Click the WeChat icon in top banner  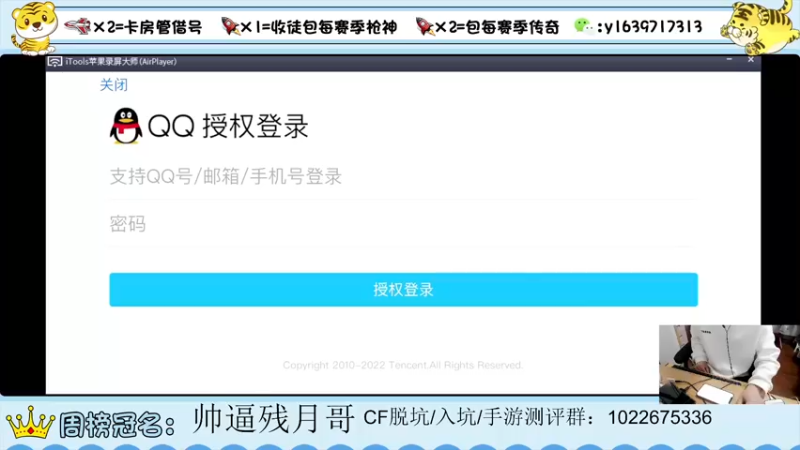click(583, 25)
